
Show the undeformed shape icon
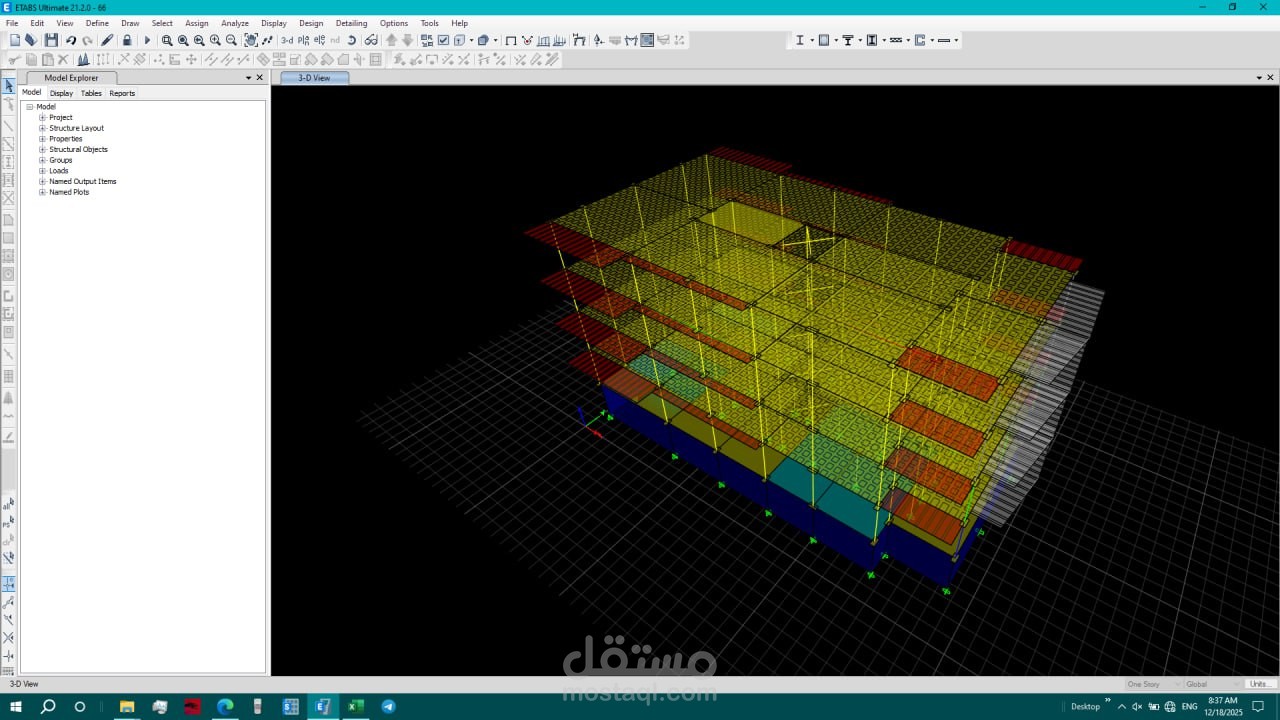click(511, 40)
